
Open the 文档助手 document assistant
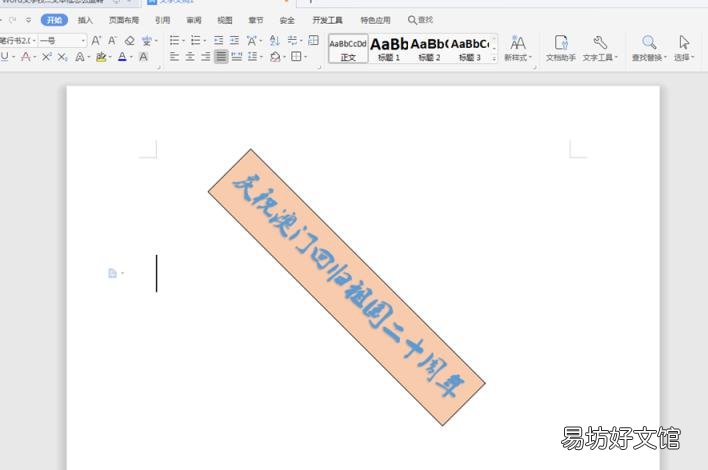click(x=561, y=48)
